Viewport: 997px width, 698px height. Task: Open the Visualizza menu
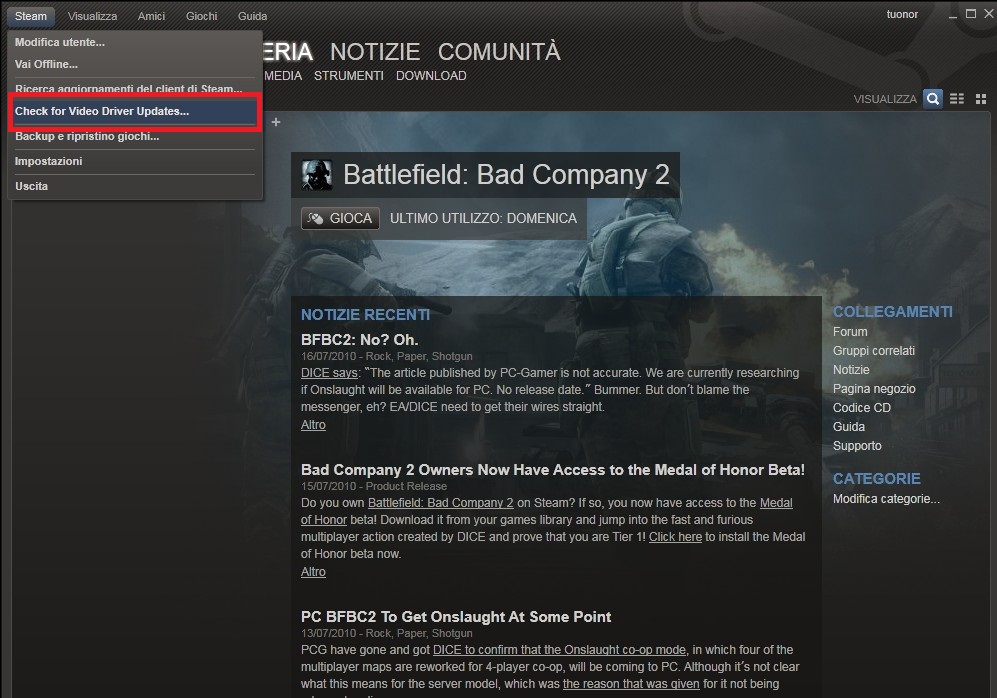[x=92, y=16]
